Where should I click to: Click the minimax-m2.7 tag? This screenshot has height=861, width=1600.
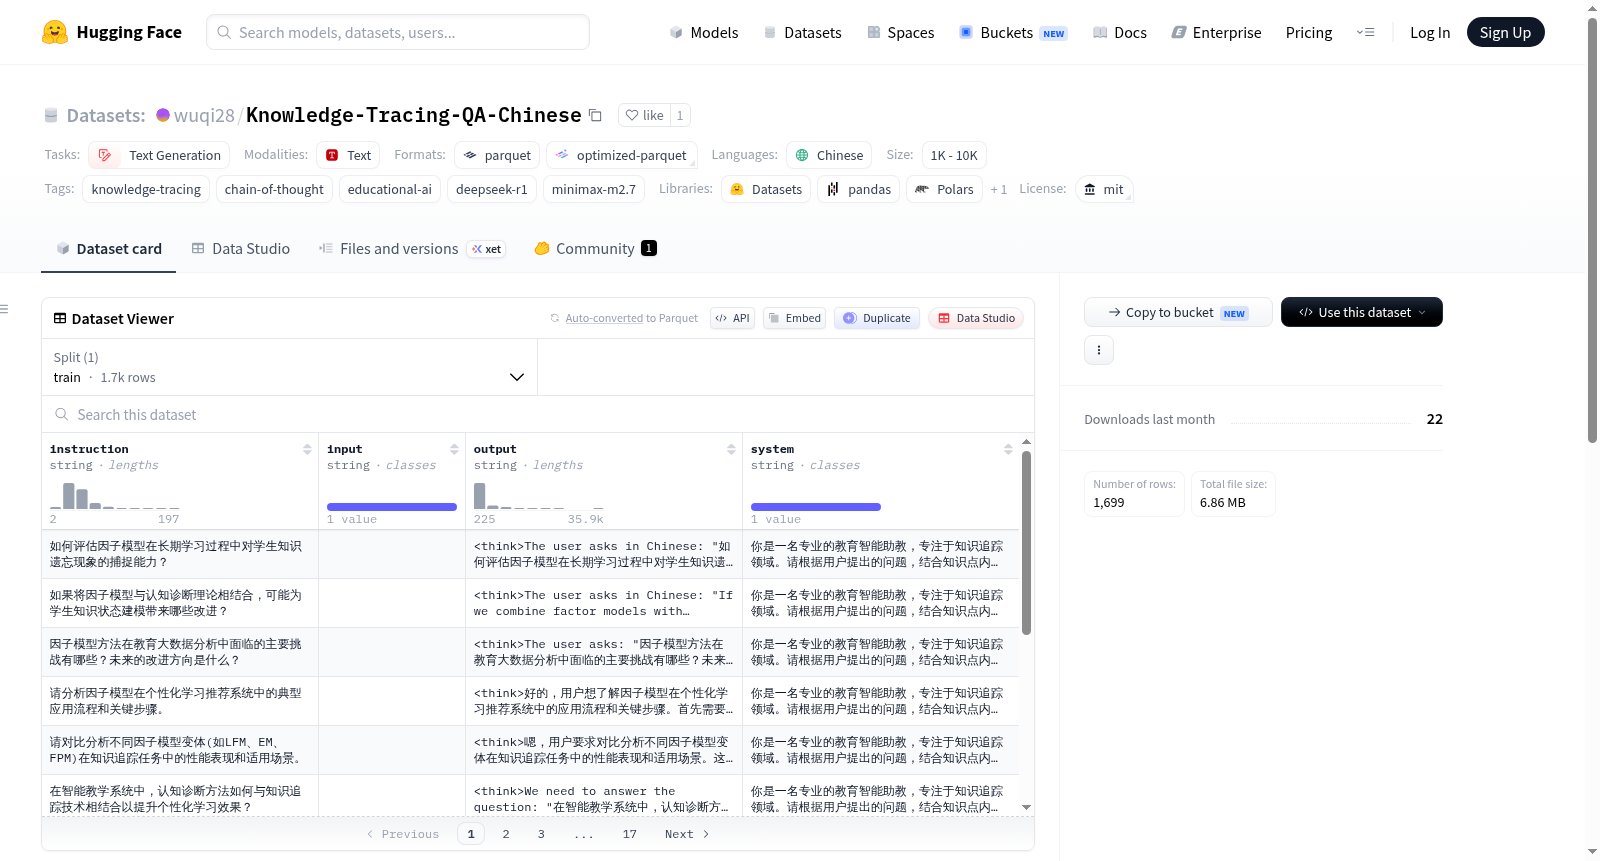(594, 189)
